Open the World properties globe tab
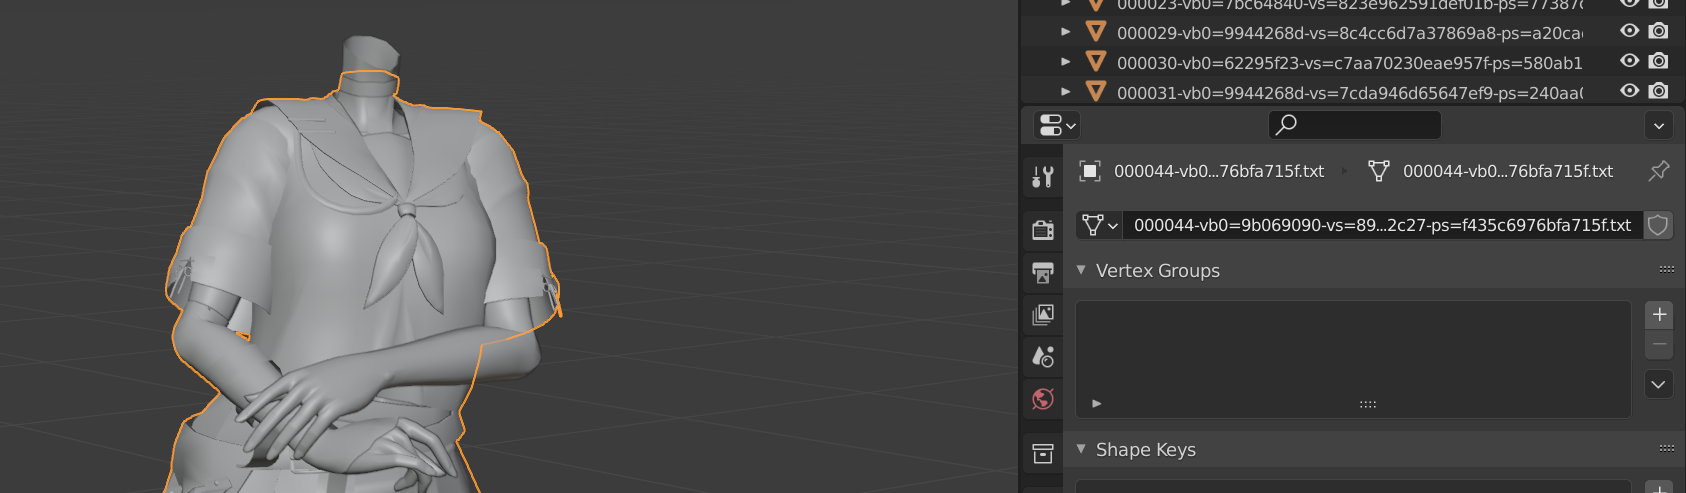The height and width of the screenshot is (493, 1686). click(x=1042, y=399)
